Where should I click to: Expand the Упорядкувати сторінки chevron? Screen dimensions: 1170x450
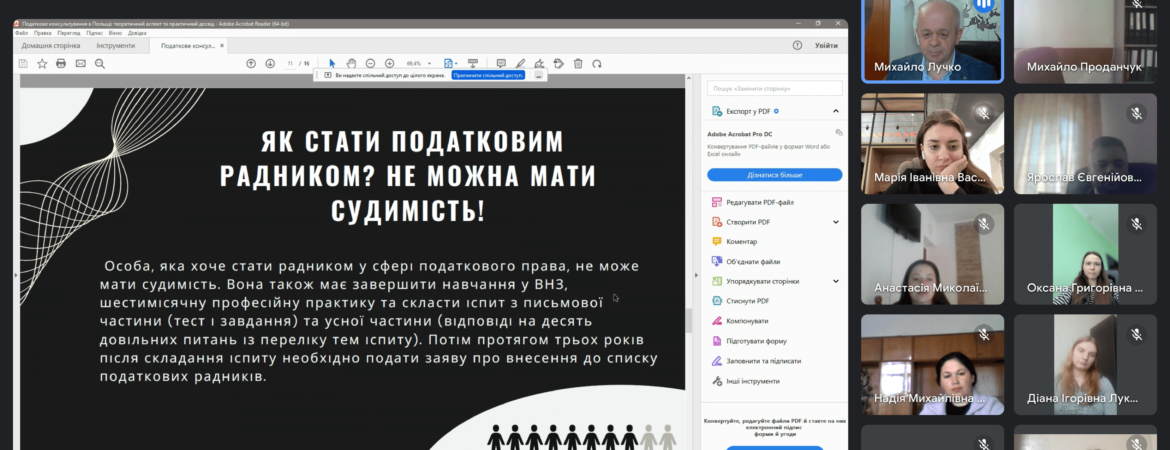tap(836, 281)
